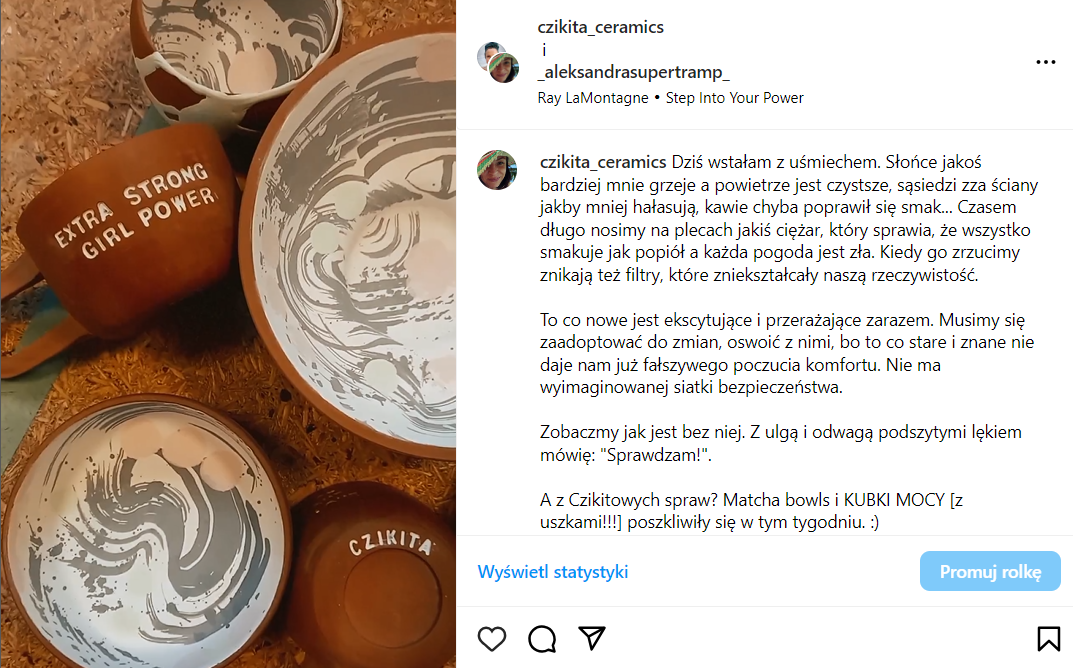Click the caption's first paragraph text
1073x668 pixels.
pyautogui.click(x=787, y=218)
